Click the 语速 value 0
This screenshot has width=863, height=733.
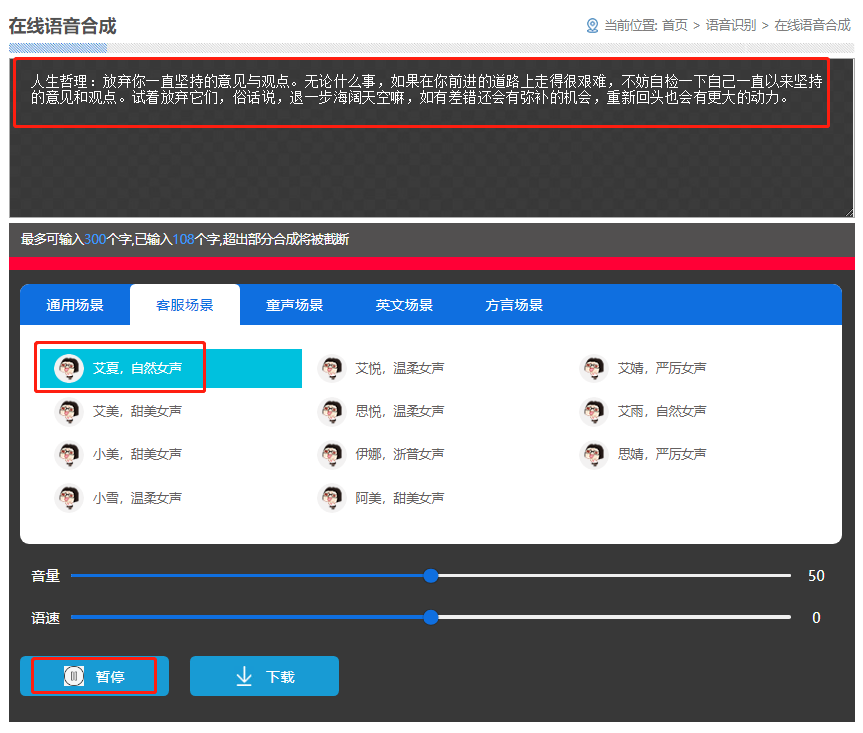tap(816, 617)
